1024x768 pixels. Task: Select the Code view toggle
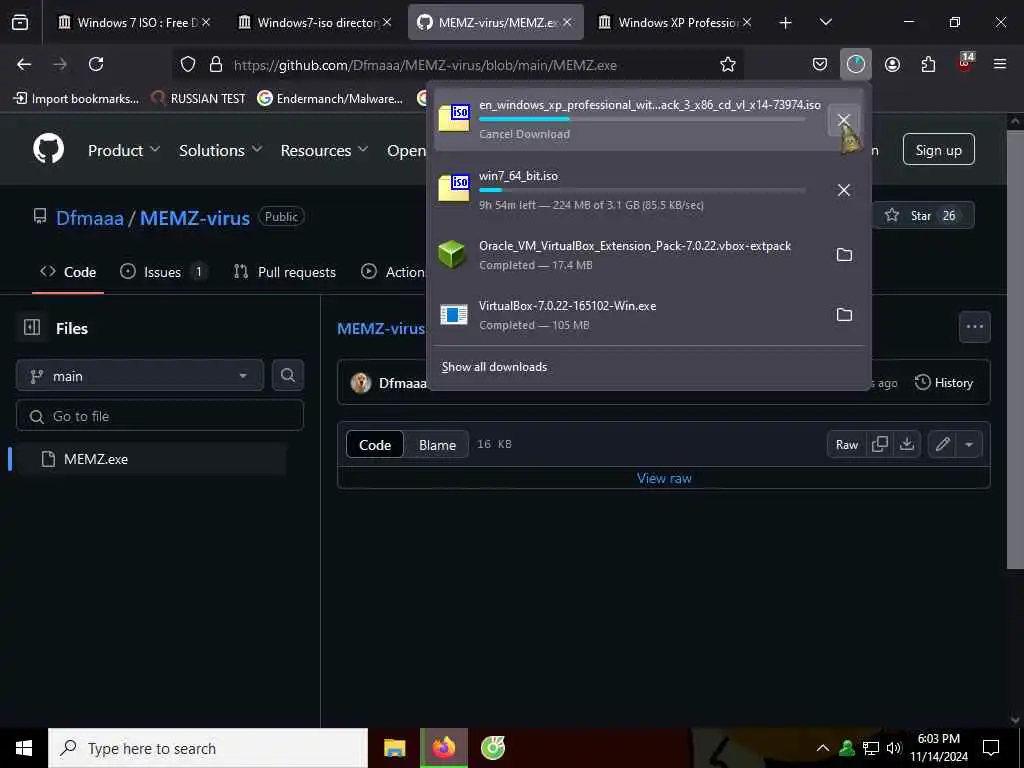coord(375,445)
